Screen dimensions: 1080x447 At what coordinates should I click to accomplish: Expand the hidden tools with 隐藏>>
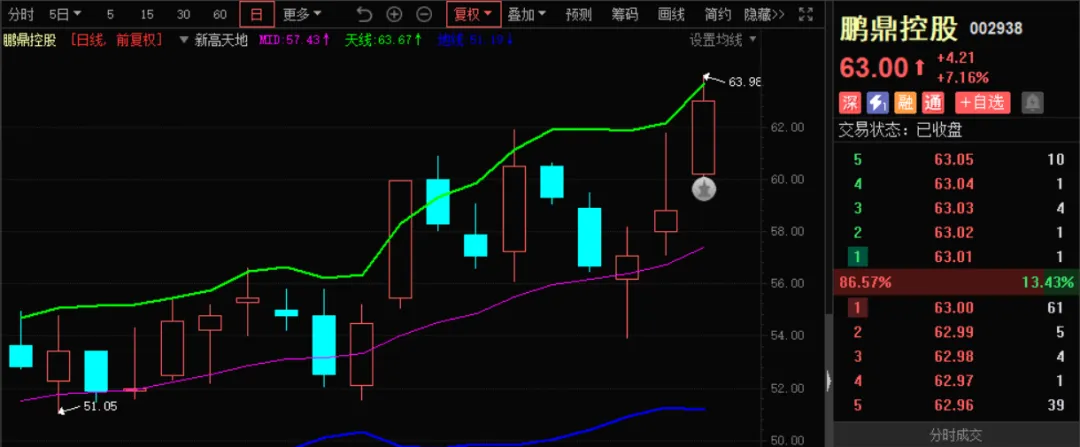coord(765,14)
